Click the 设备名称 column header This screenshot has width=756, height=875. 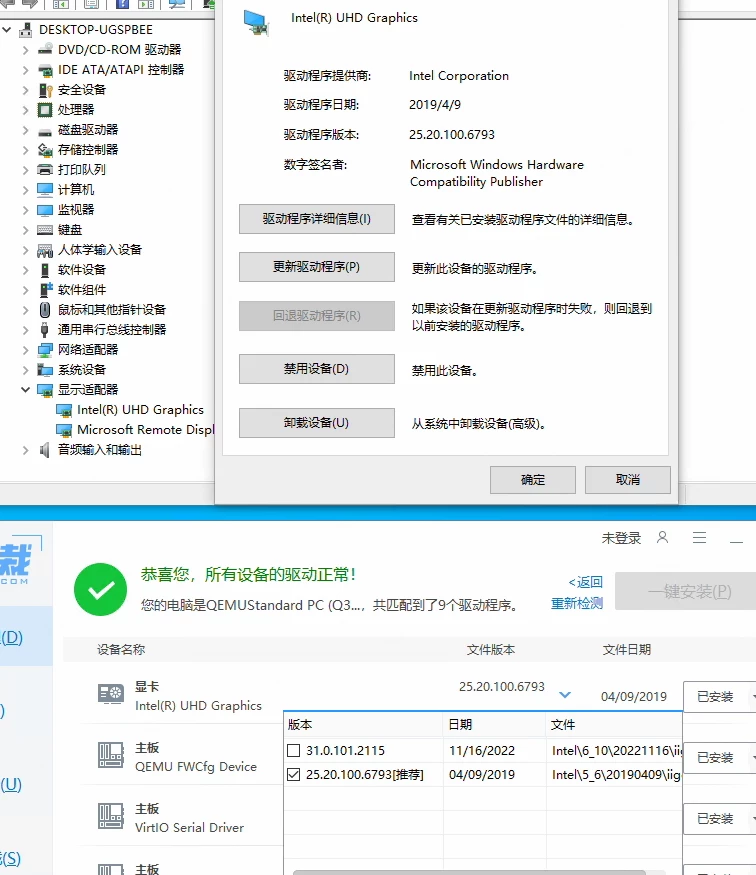click(121, 650)
